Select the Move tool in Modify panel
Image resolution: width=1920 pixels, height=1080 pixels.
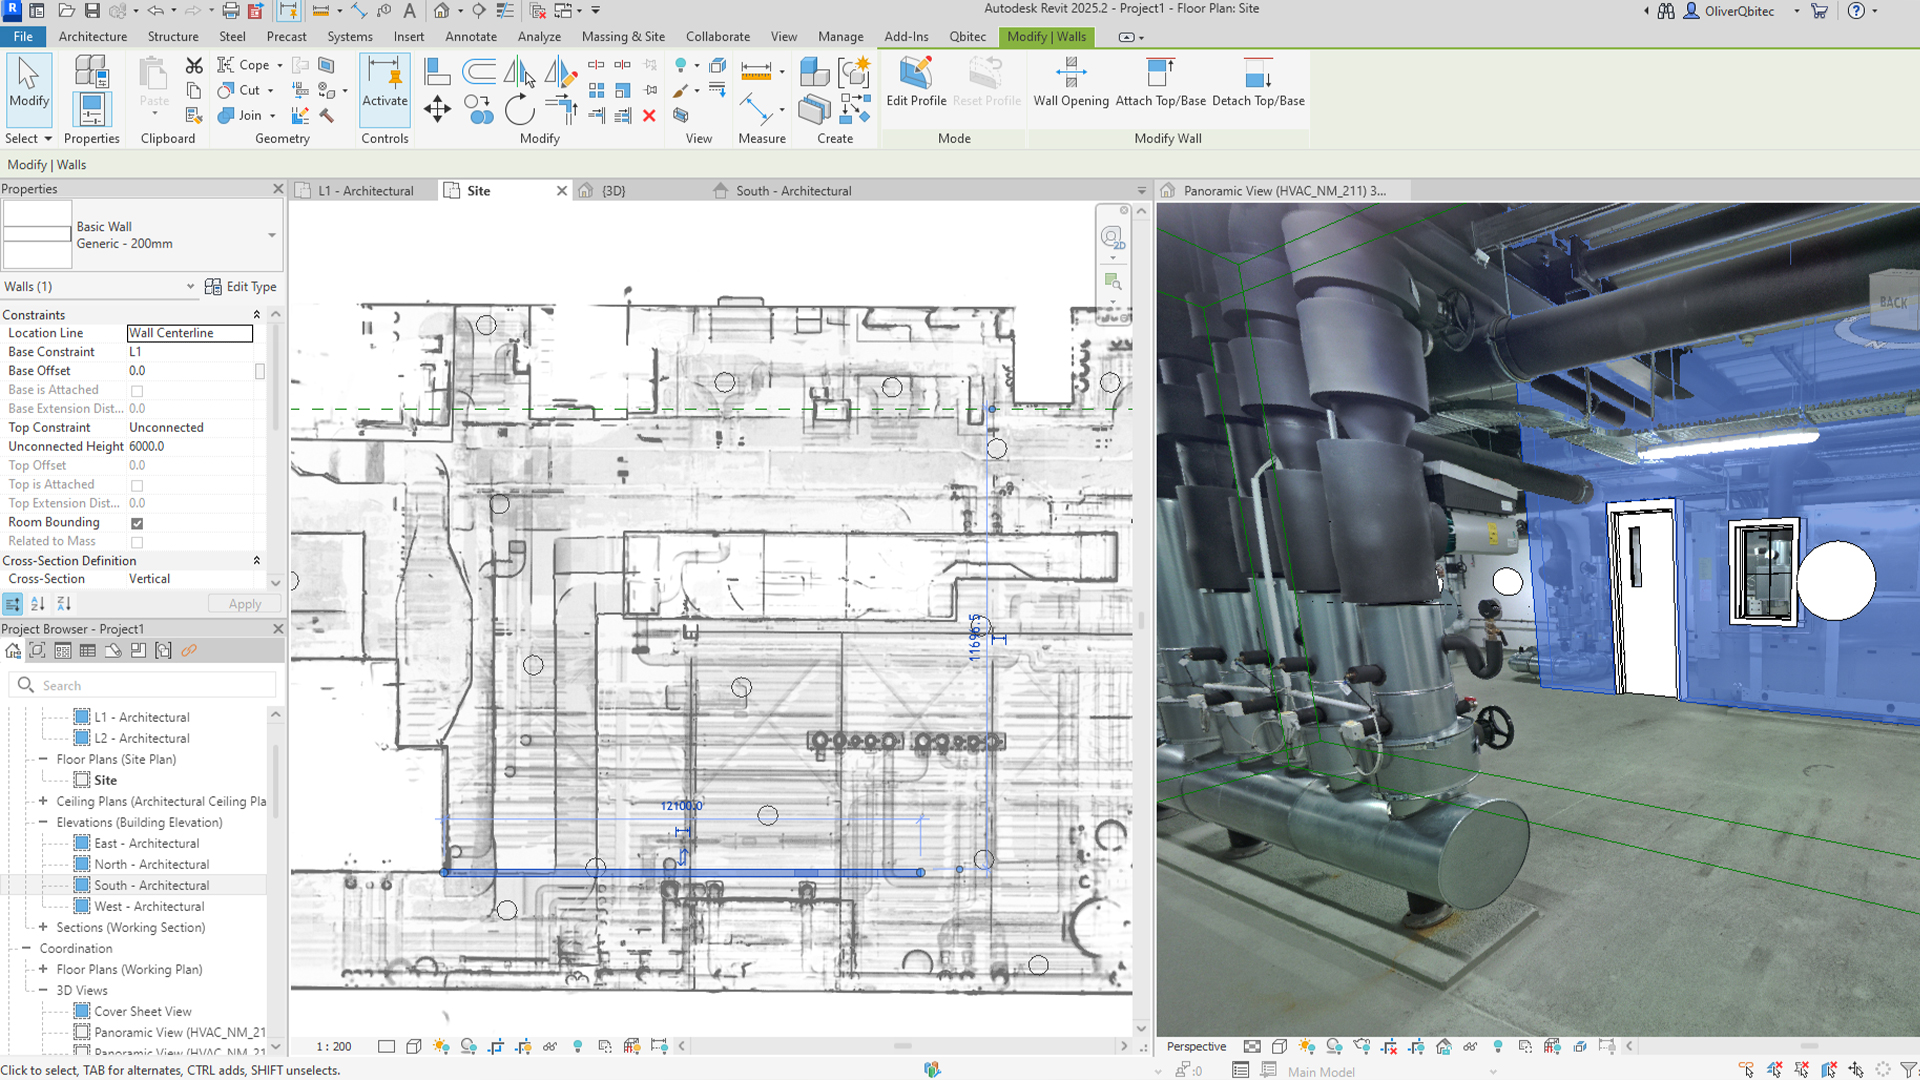(x=437, y=109)
